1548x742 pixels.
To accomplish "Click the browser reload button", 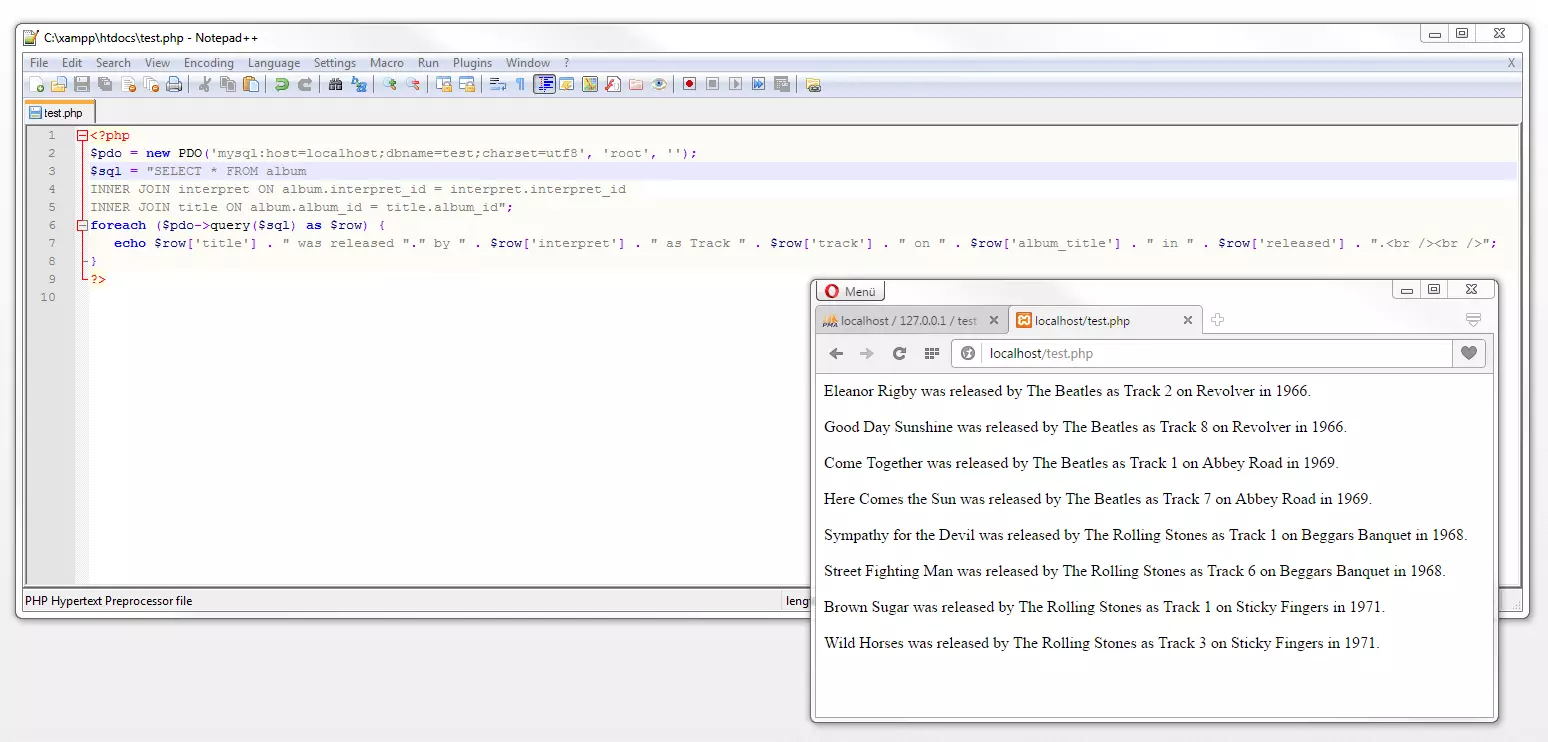I will tap(899, 353).
